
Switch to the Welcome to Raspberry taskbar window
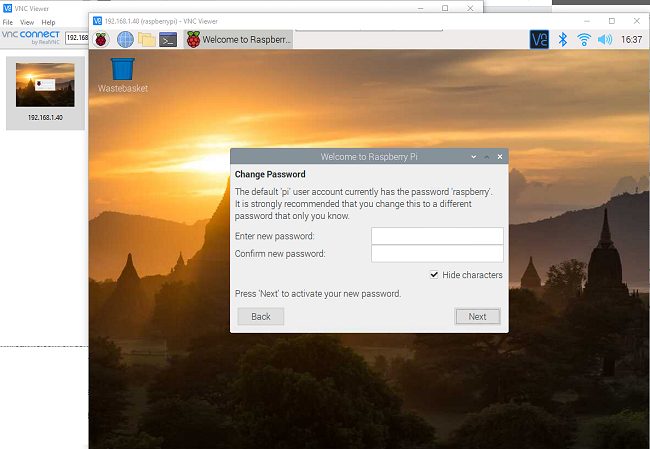tap(239, 40)
